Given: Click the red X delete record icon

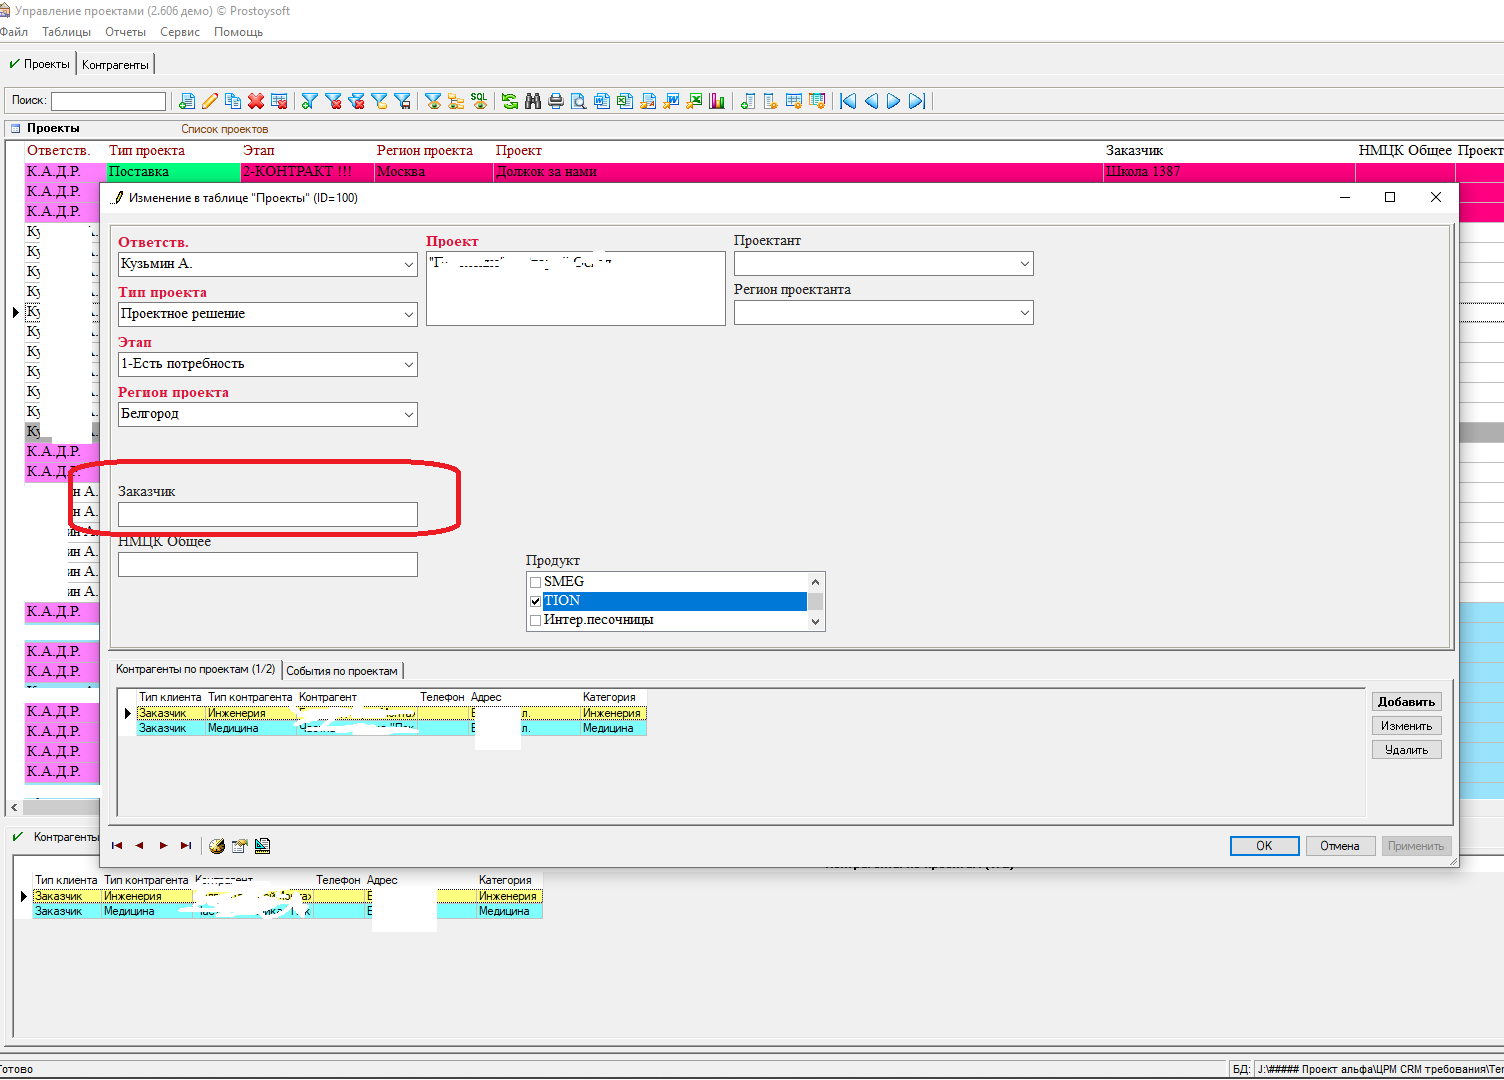Looking at the screenshot, I should coord(256,101).
